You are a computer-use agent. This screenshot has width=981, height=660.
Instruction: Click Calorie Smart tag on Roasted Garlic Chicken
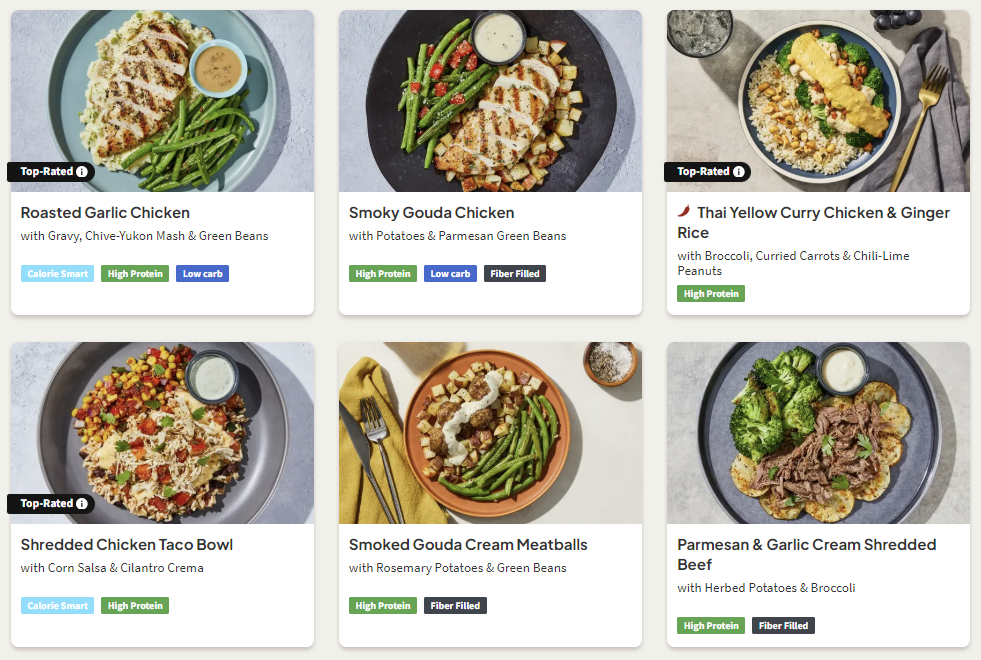pos(58,274)
